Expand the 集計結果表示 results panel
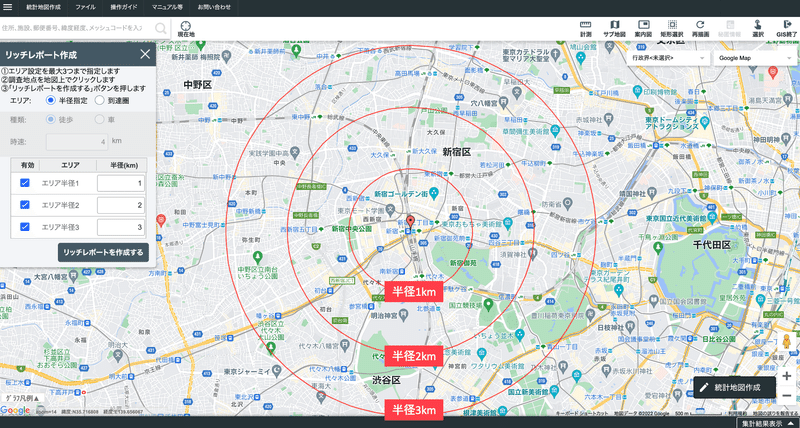The height and width of the screenshot is (428, 800). pos(768,423)
